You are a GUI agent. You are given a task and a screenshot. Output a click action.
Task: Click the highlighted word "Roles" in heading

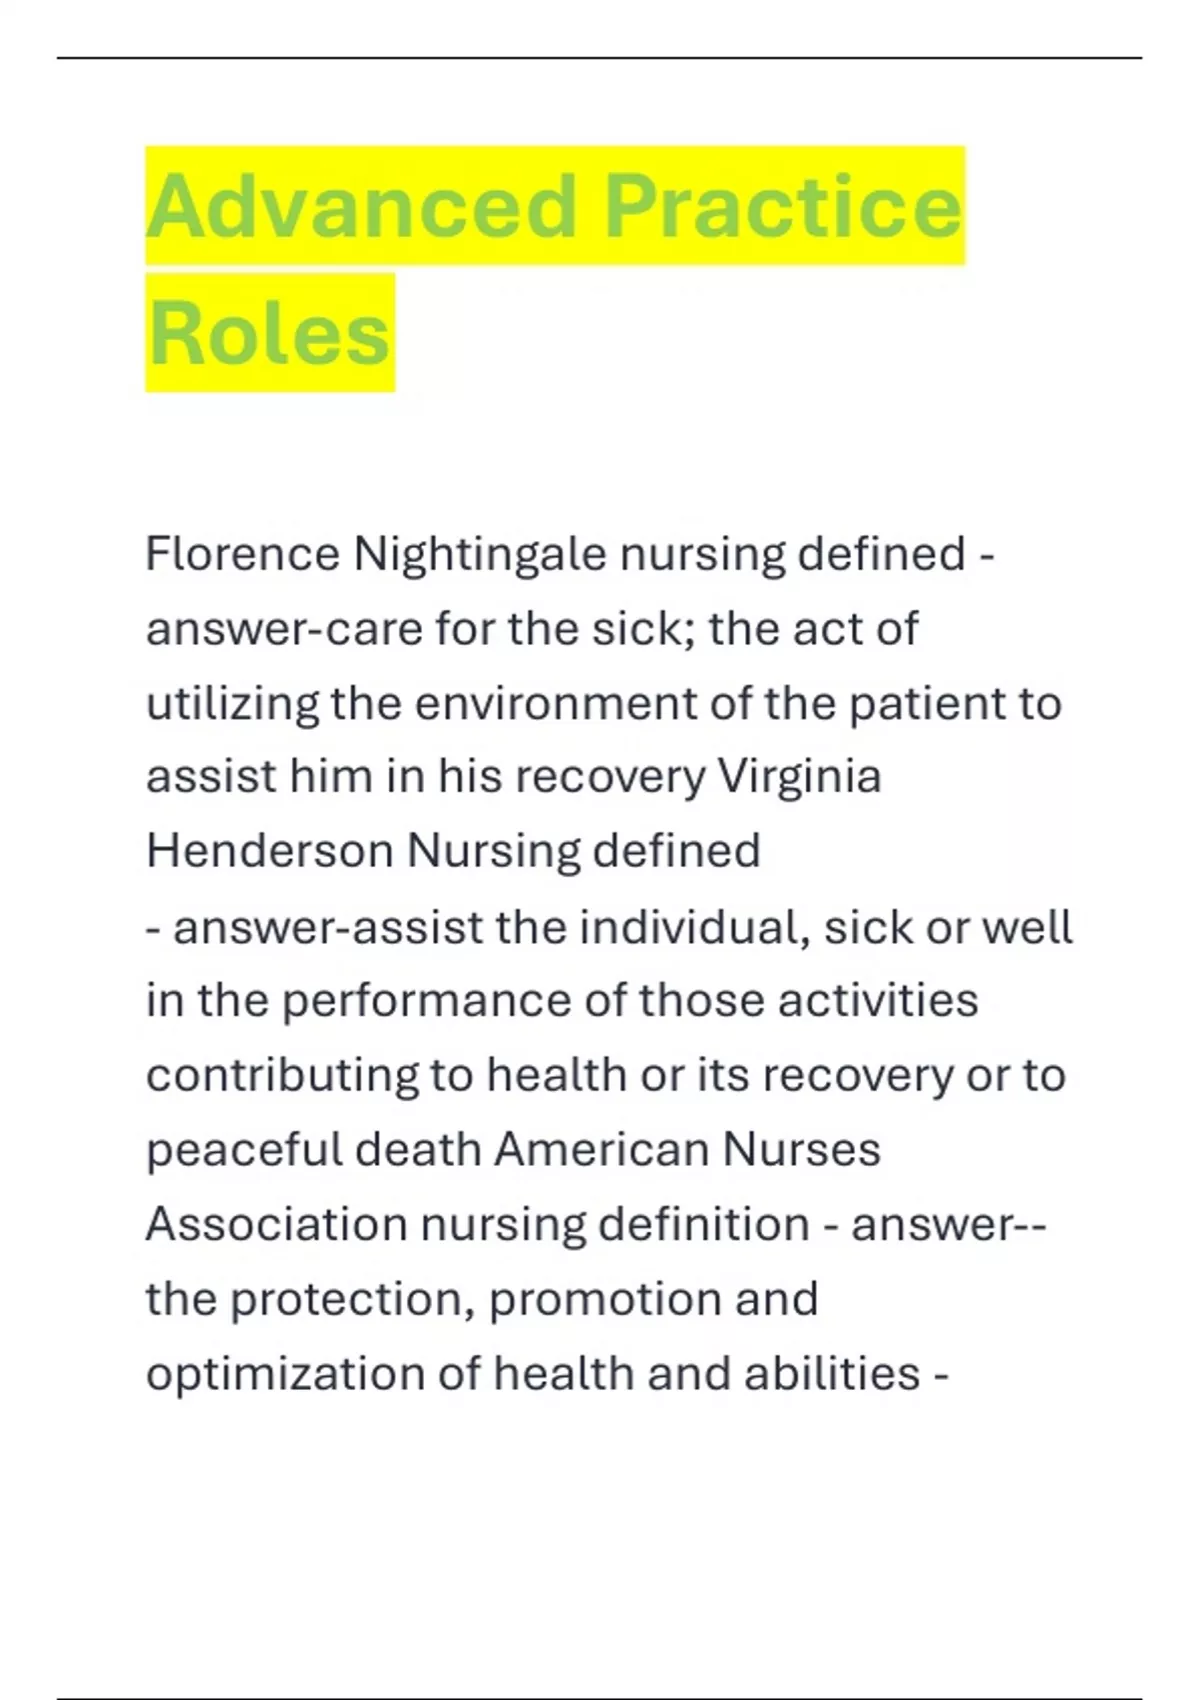pyautogui.click(x=269, y=332)
